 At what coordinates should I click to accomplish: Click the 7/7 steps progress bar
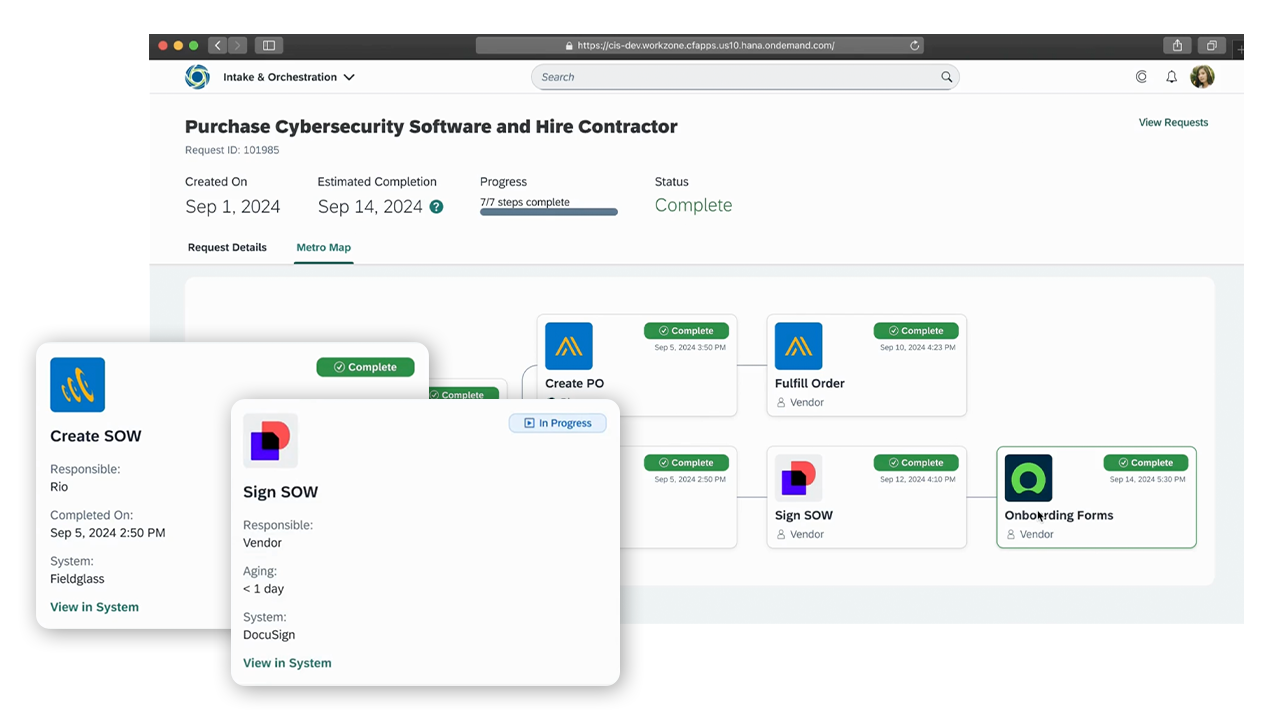tap(548, 212)
